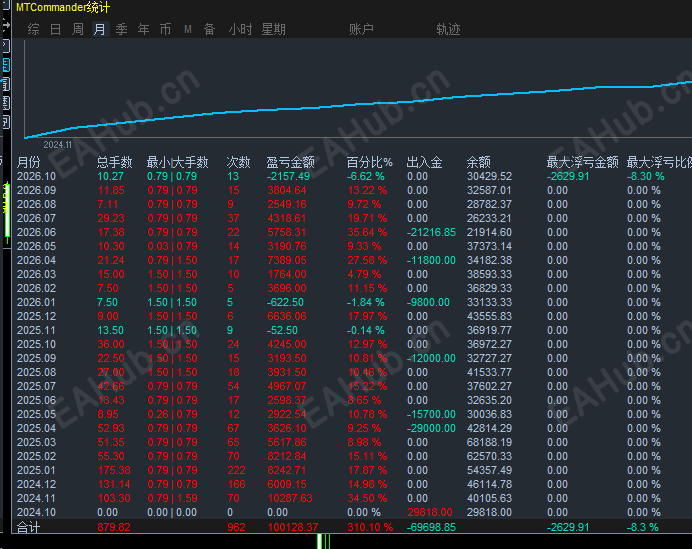Switch to the 币 symbol tab

(165, 29)
